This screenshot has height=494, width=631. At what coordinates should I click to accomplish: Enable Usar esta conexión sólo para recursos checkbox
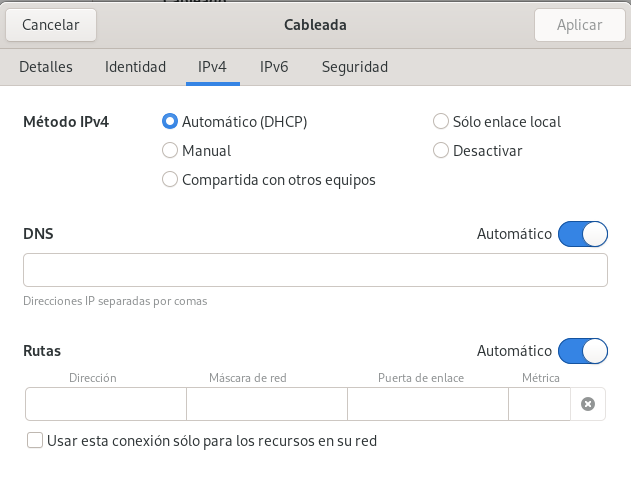coord(36,440)
